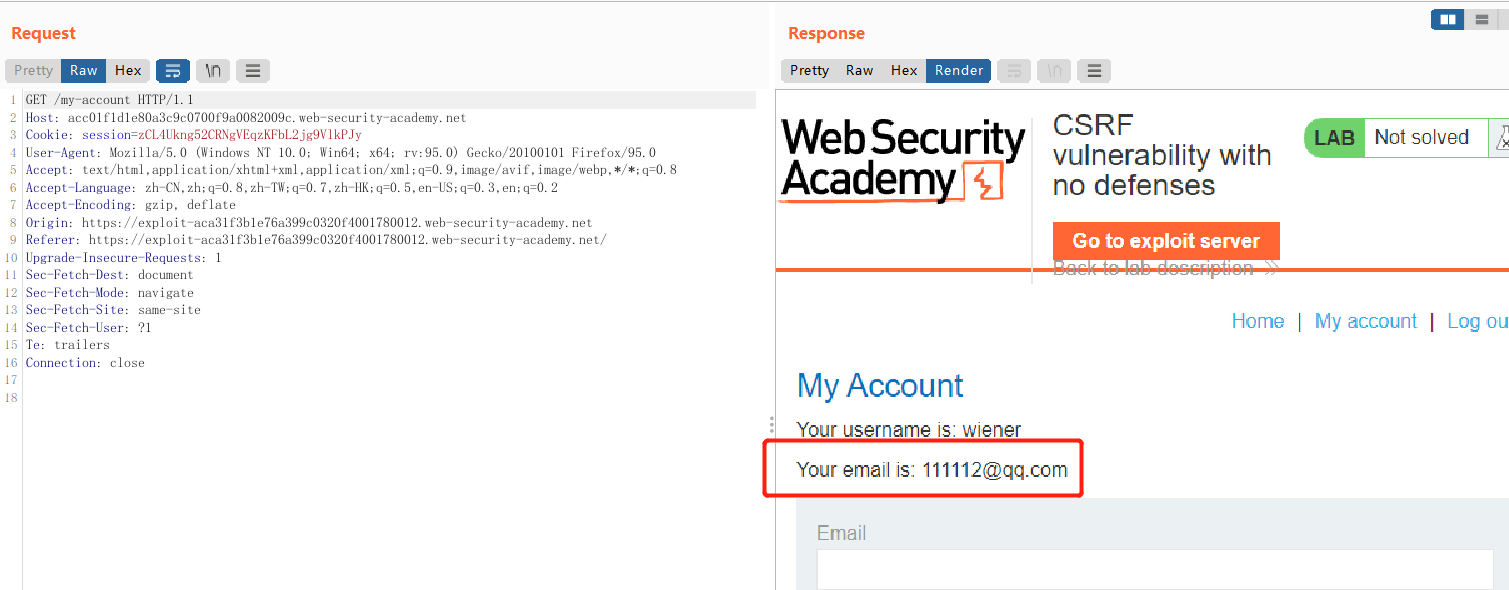Viewport: 1509px width, 590px height.
Task: Click Response panel word wrap icon
Action: coord(1013,71)
